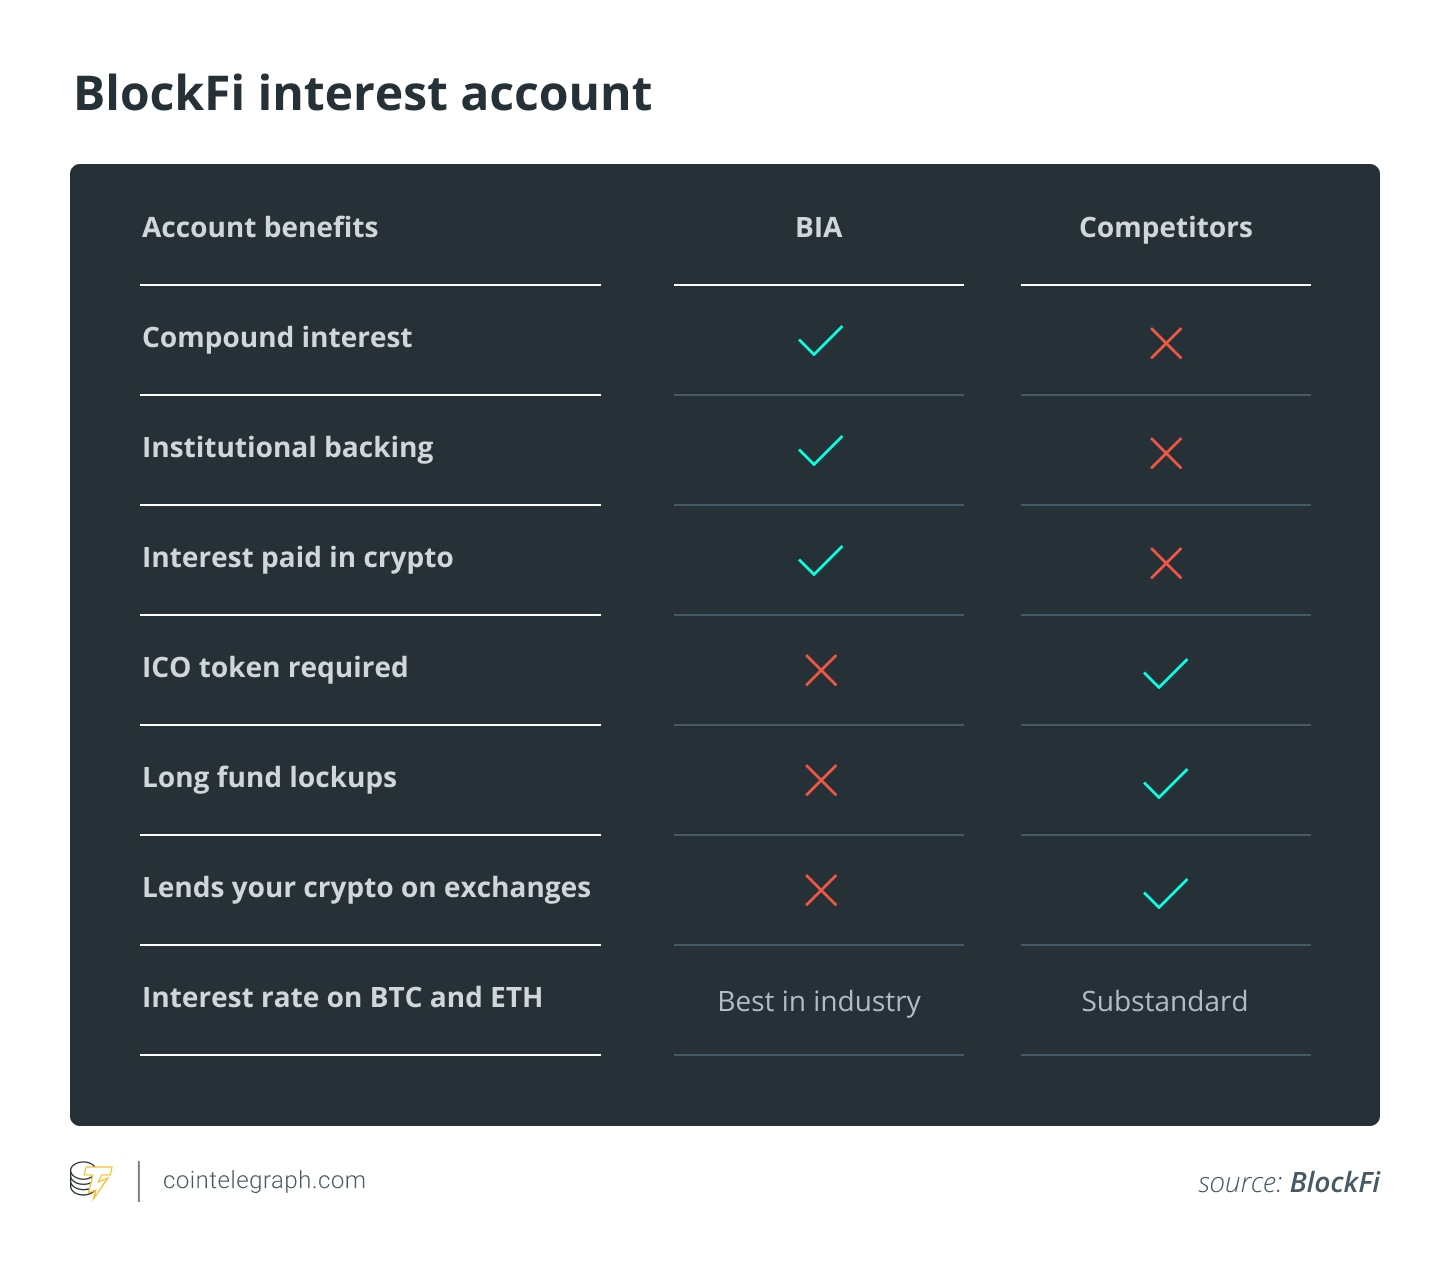
Task: Select the BIA column header
Action: coord(818,228)
